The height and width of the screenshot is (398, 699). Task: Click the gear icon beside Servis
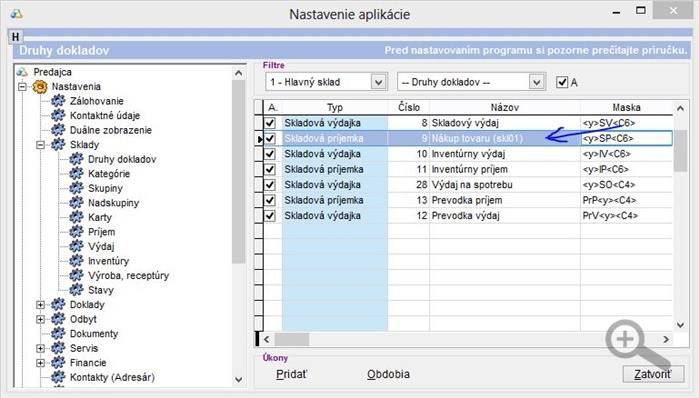pyautogui.click(x=58, y=348)
